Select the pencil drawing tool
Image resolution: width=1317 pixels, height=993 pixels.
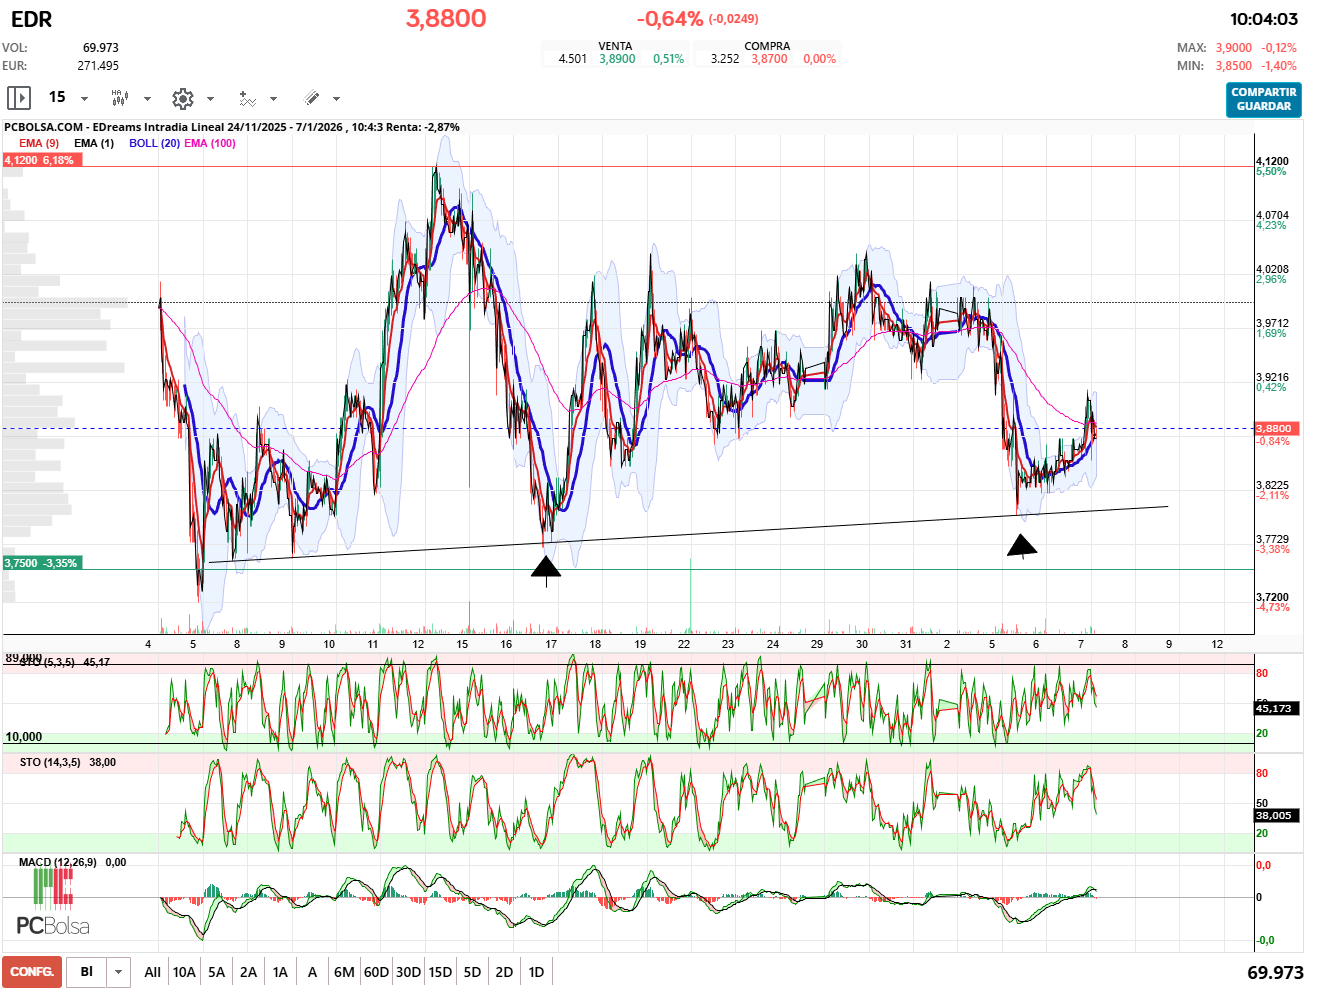point(311,98)
